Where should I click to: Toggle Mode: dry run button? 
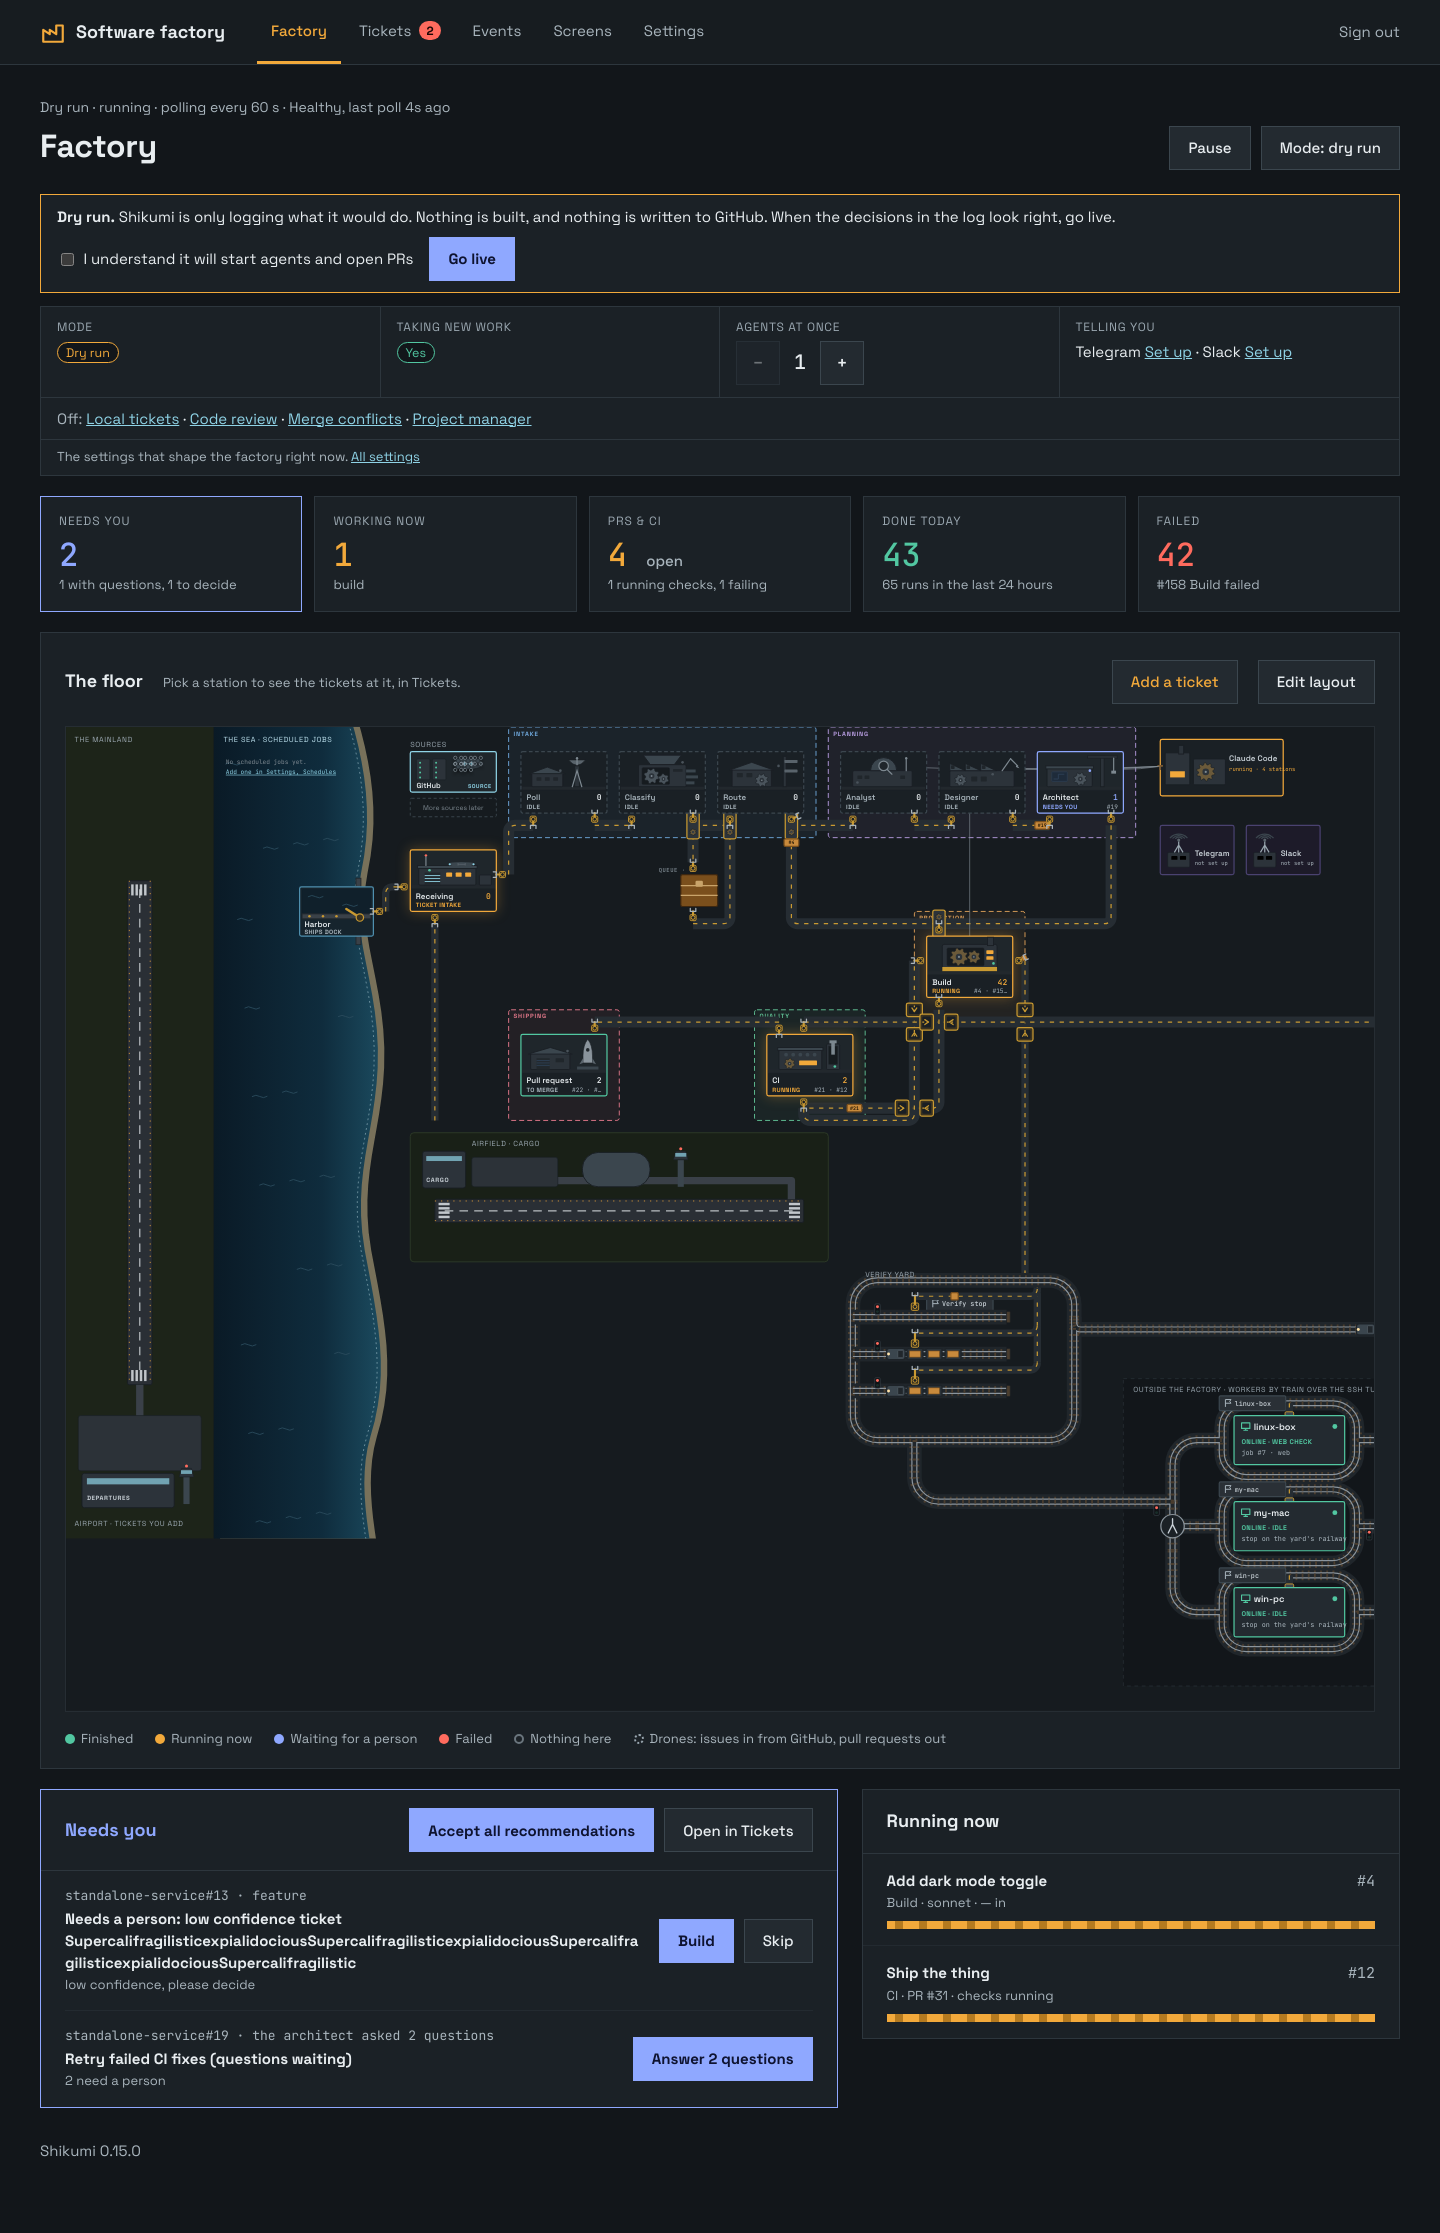(x=1330, y=148)
